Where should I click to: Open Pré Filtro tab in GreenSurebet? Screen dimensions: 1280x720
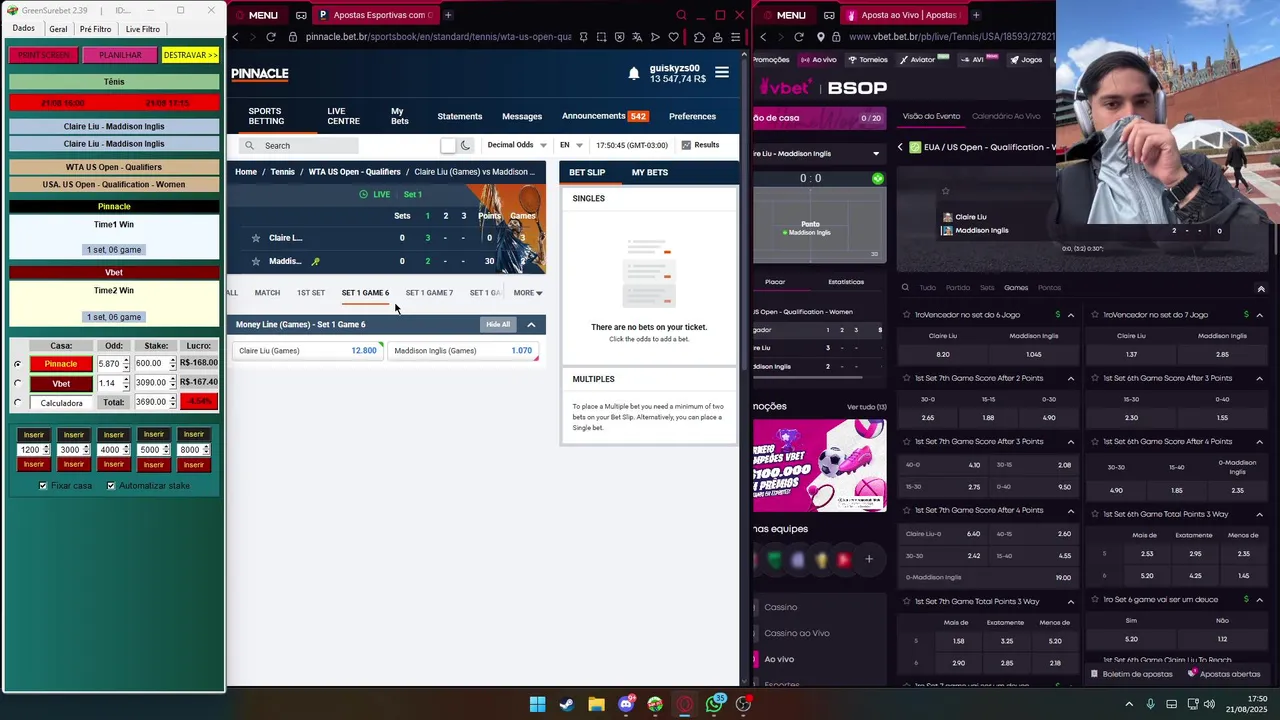pyautogui.click(x=96, y=29)
